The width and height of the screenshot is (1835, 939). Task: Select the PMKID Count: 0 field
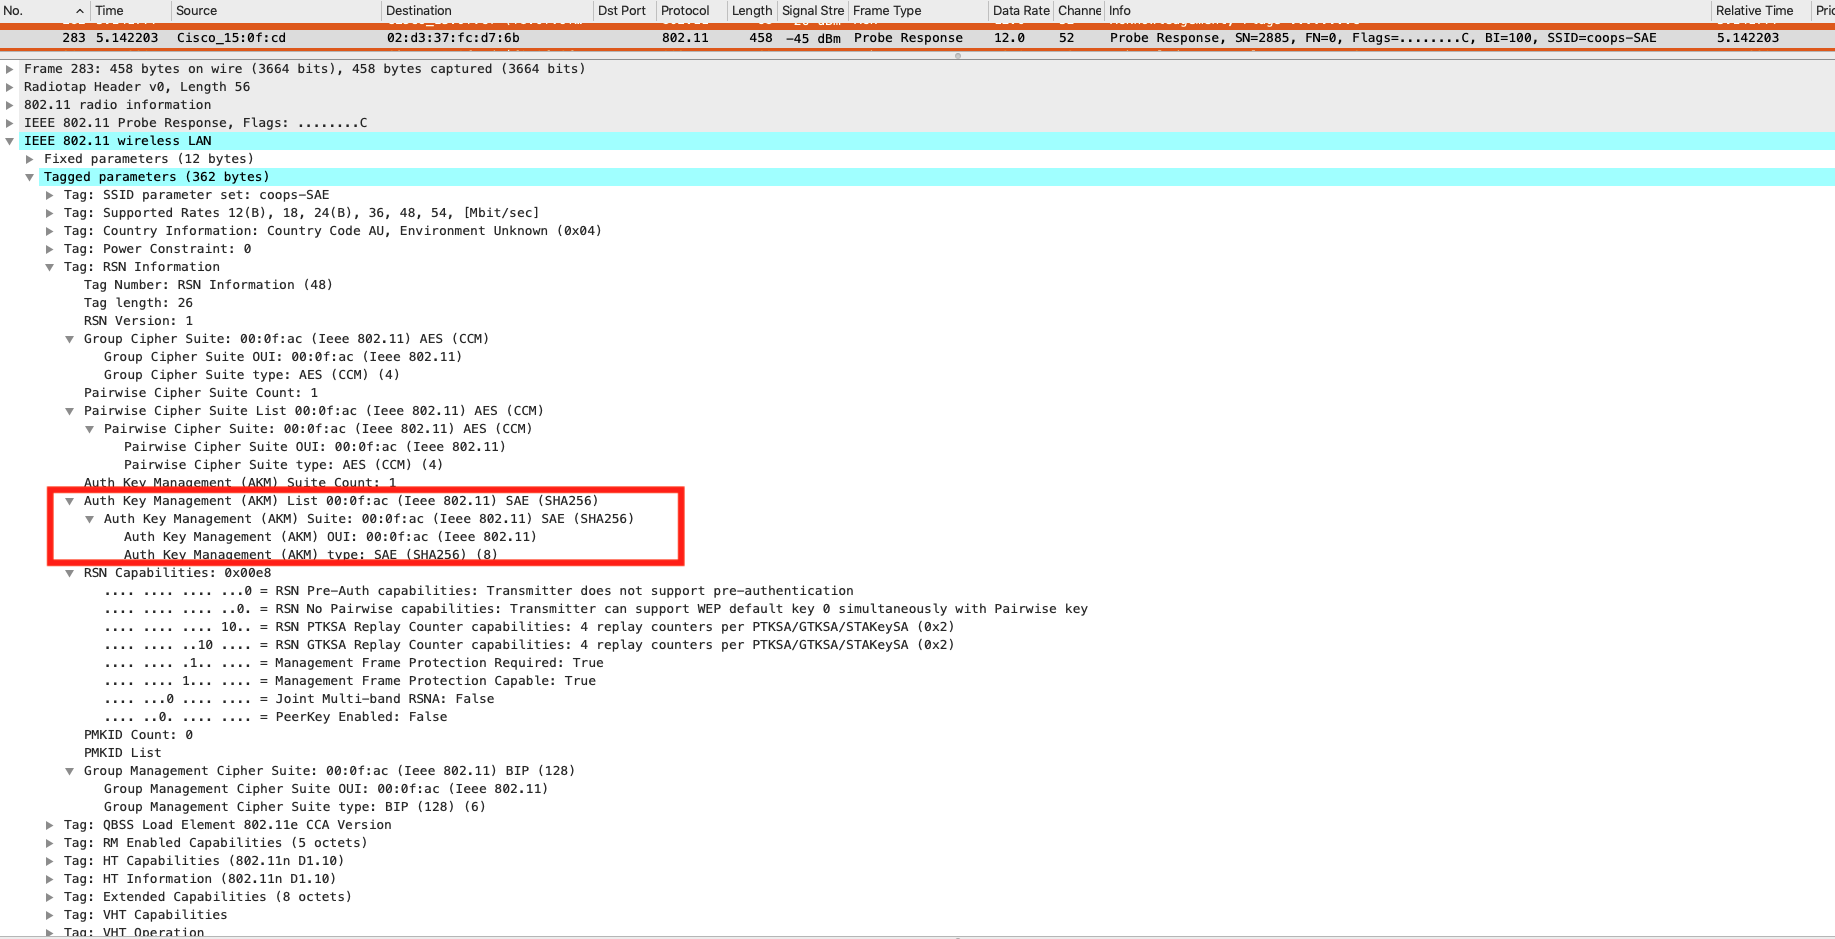(138, 735)
